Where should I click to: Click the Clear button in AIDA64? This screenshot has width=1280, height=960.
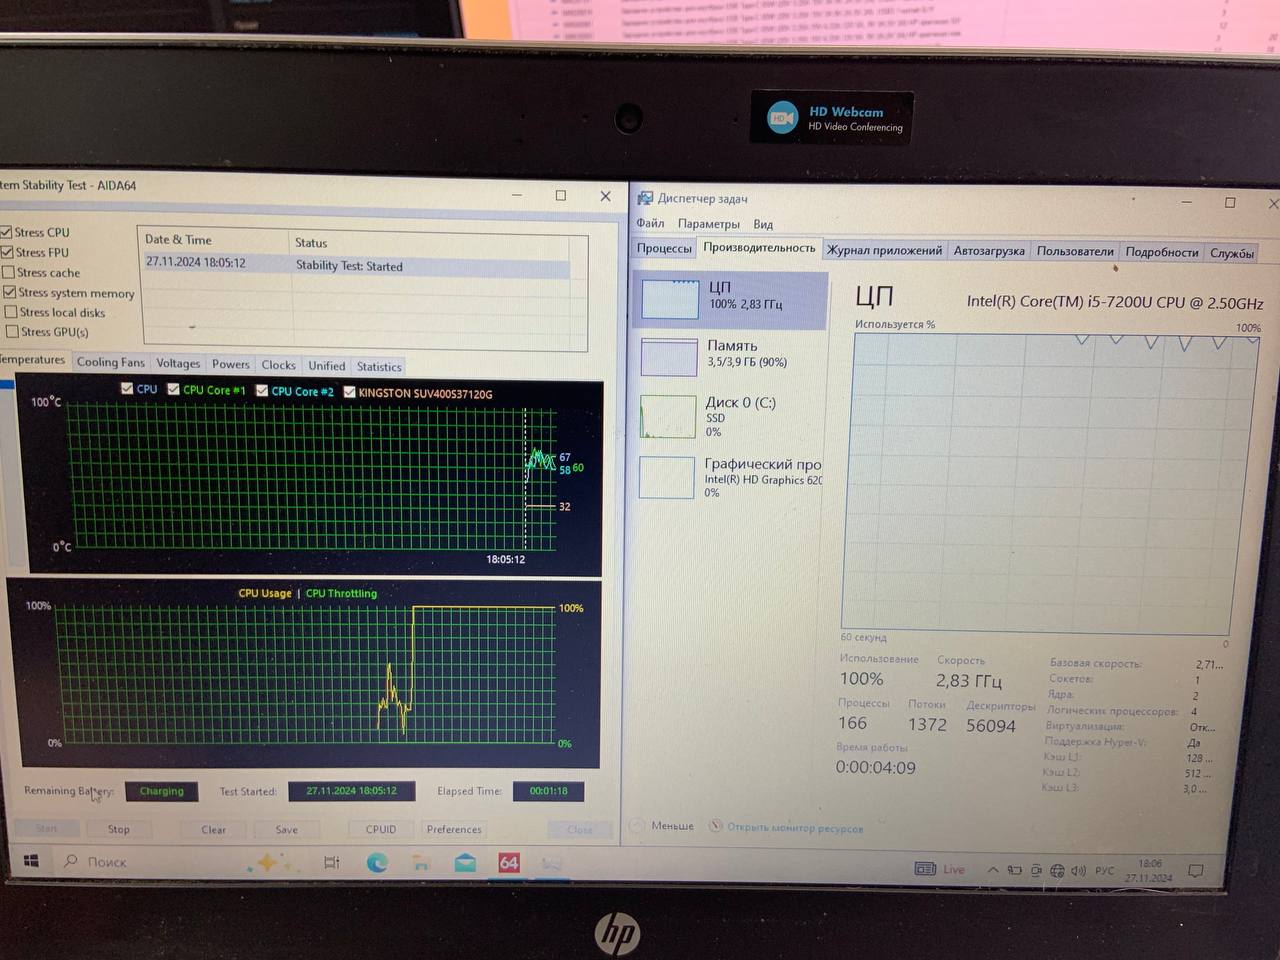[x=213, y=829]
